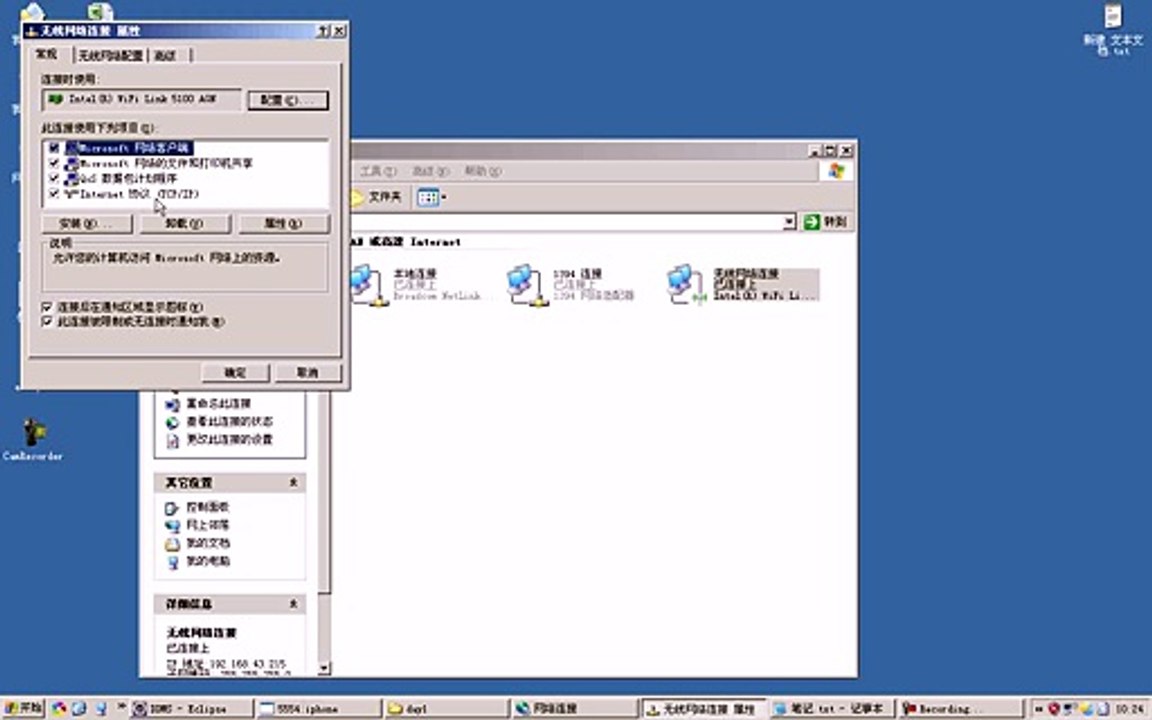The image size is (1152, 720).
Task: Collapse the 其它位置 panel section
Action: point(293,483)
